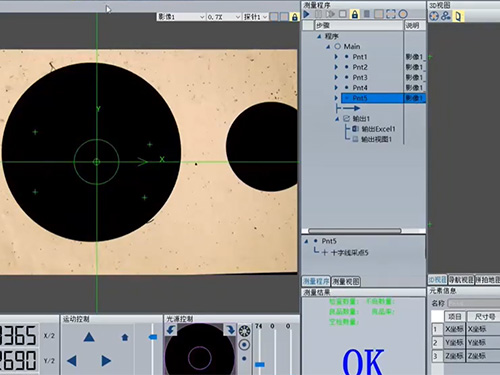500x375 pixels.
Task: Switch to the 导航视图 tab
Action: point(461,280)
